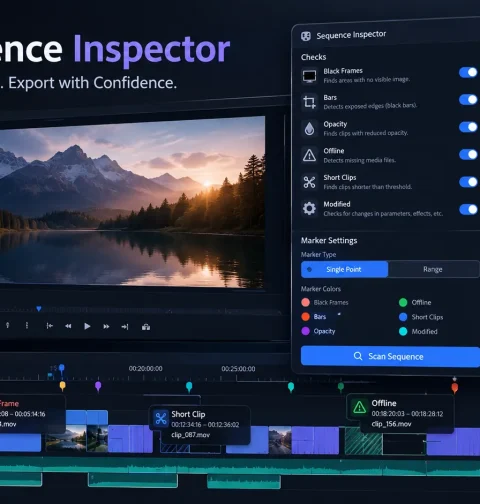Image resolution: width=480 pixels, height=504 pixels.
Task: Play the preview video
Action: pos(87,326)
